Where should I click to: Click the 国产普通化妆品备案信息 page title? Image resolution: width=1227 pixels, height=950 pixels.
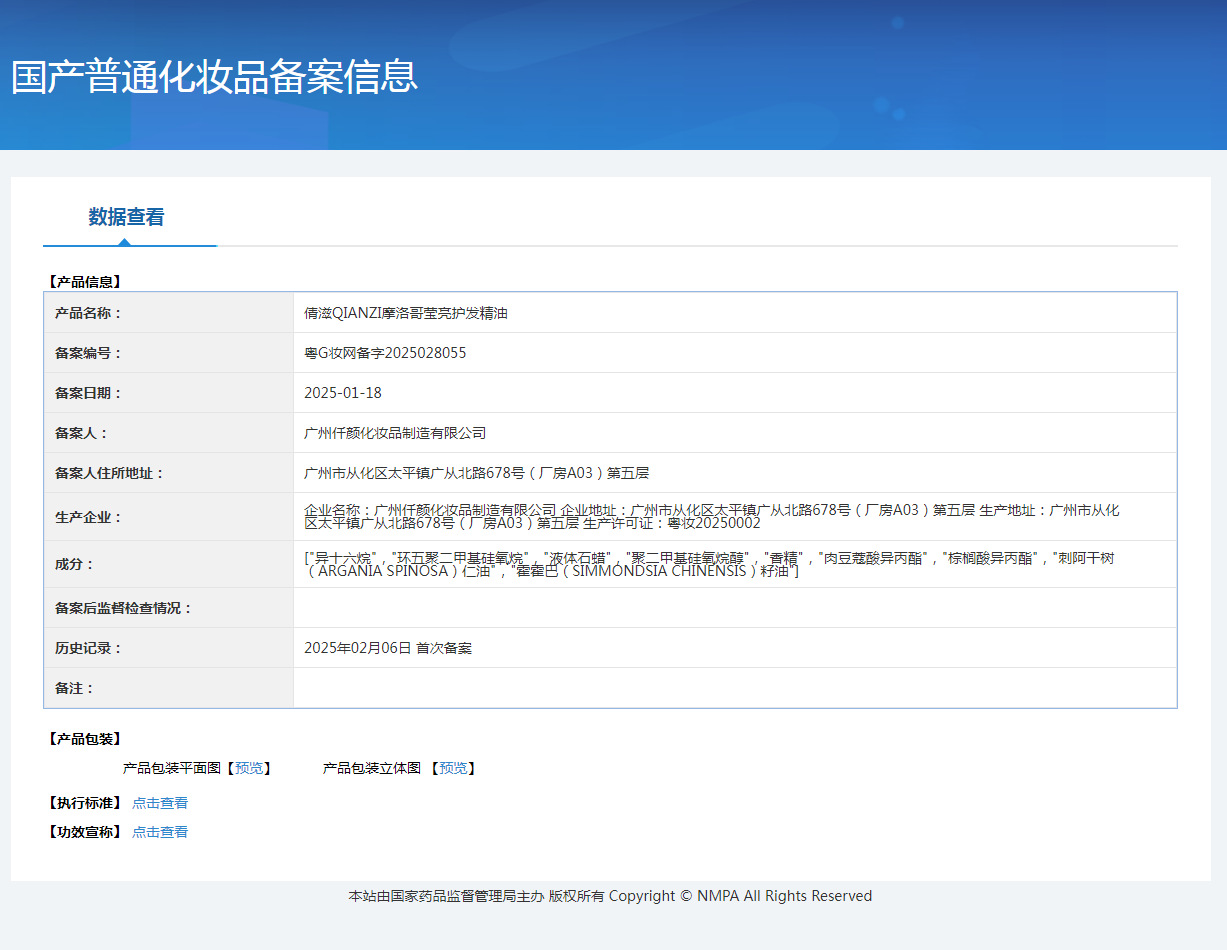tap(214, 77)
